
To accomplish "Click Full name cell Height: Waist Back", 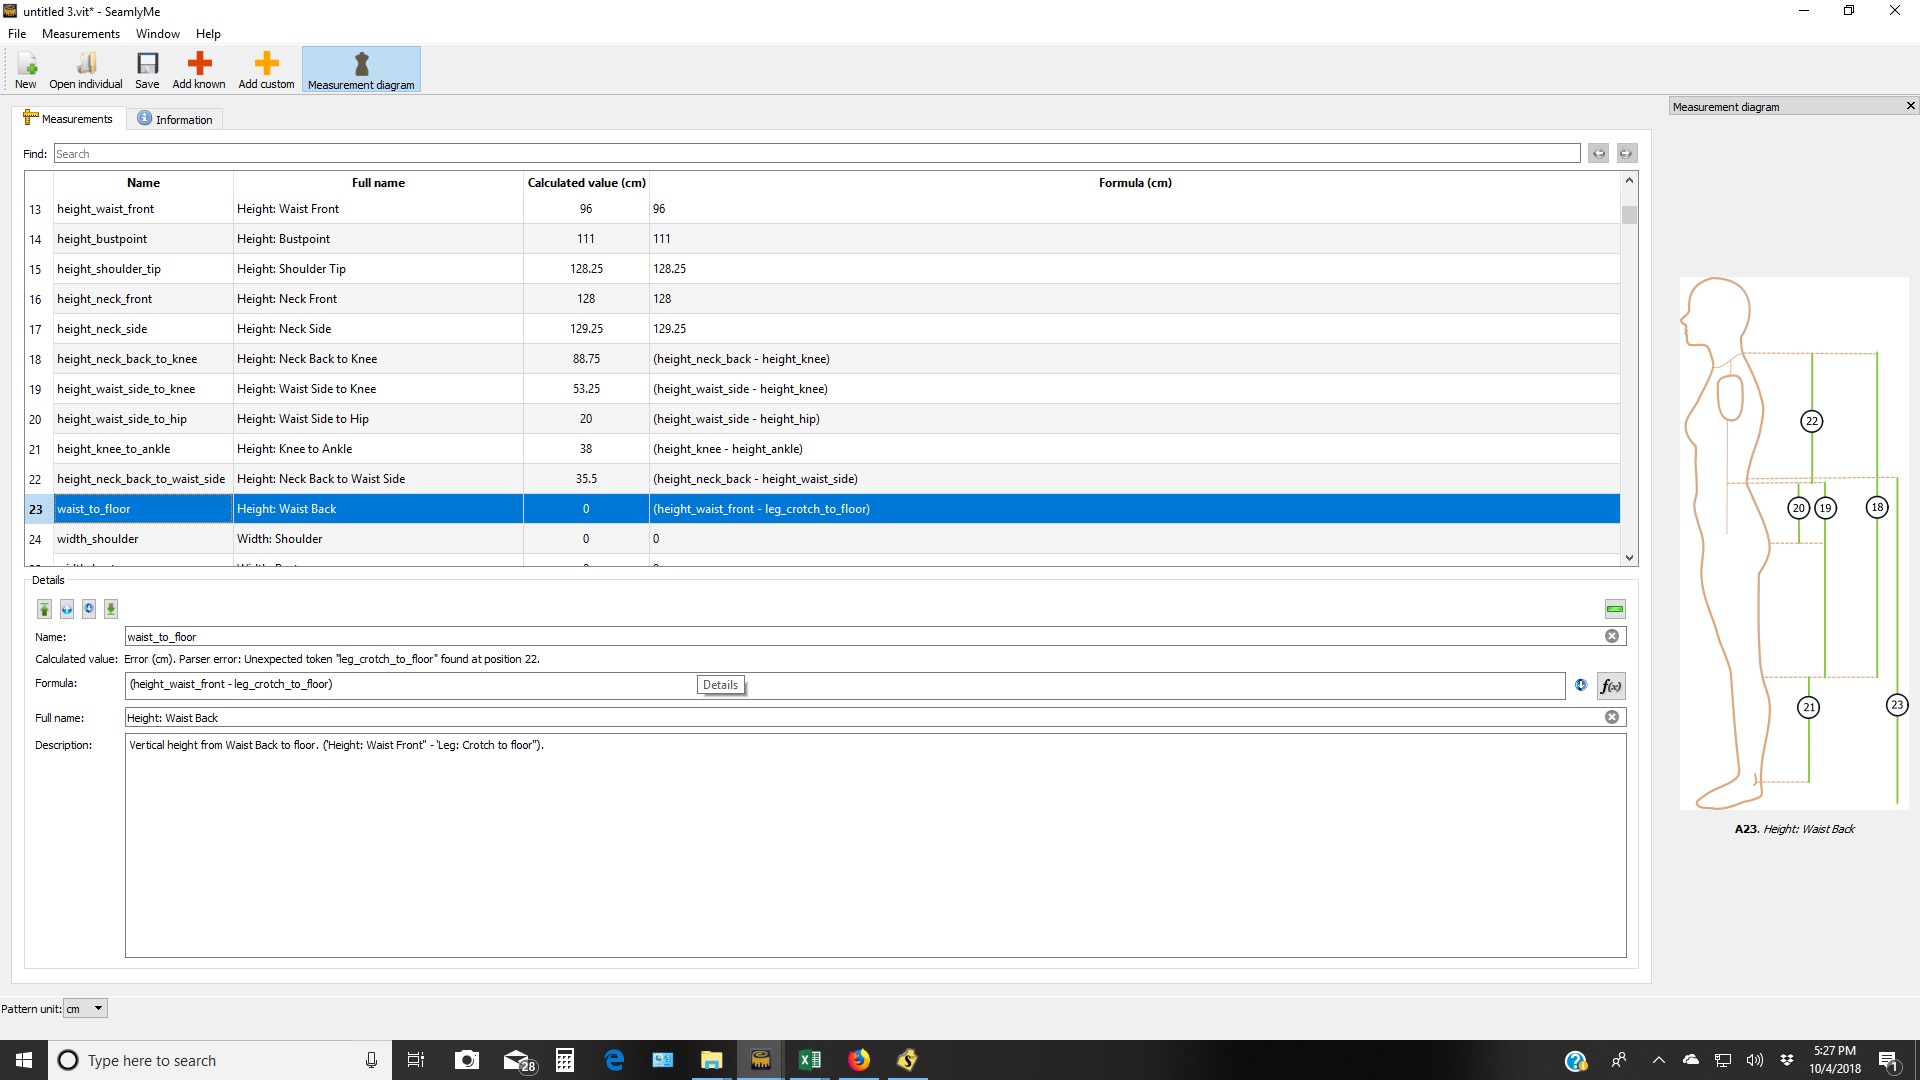I will tap(378, 509).
